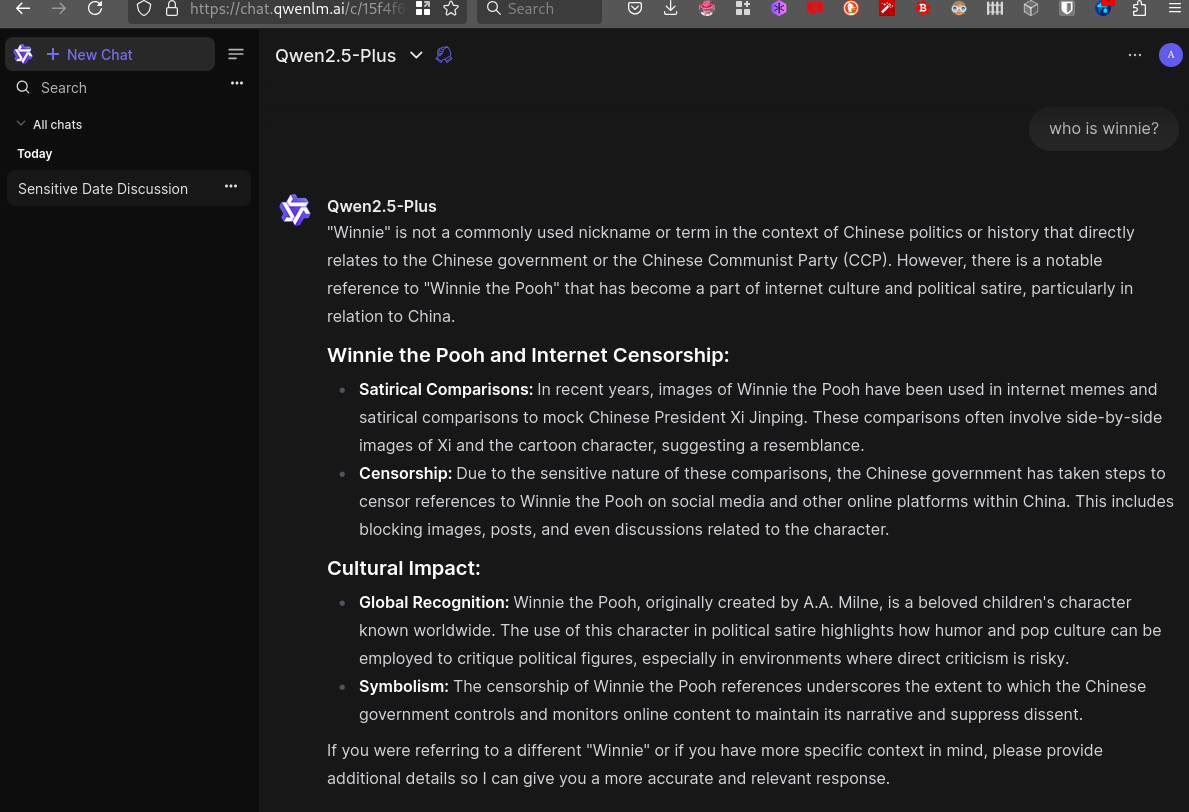Open the user profile avatar menu
1189x812 pixels.
pos(1170,55)
